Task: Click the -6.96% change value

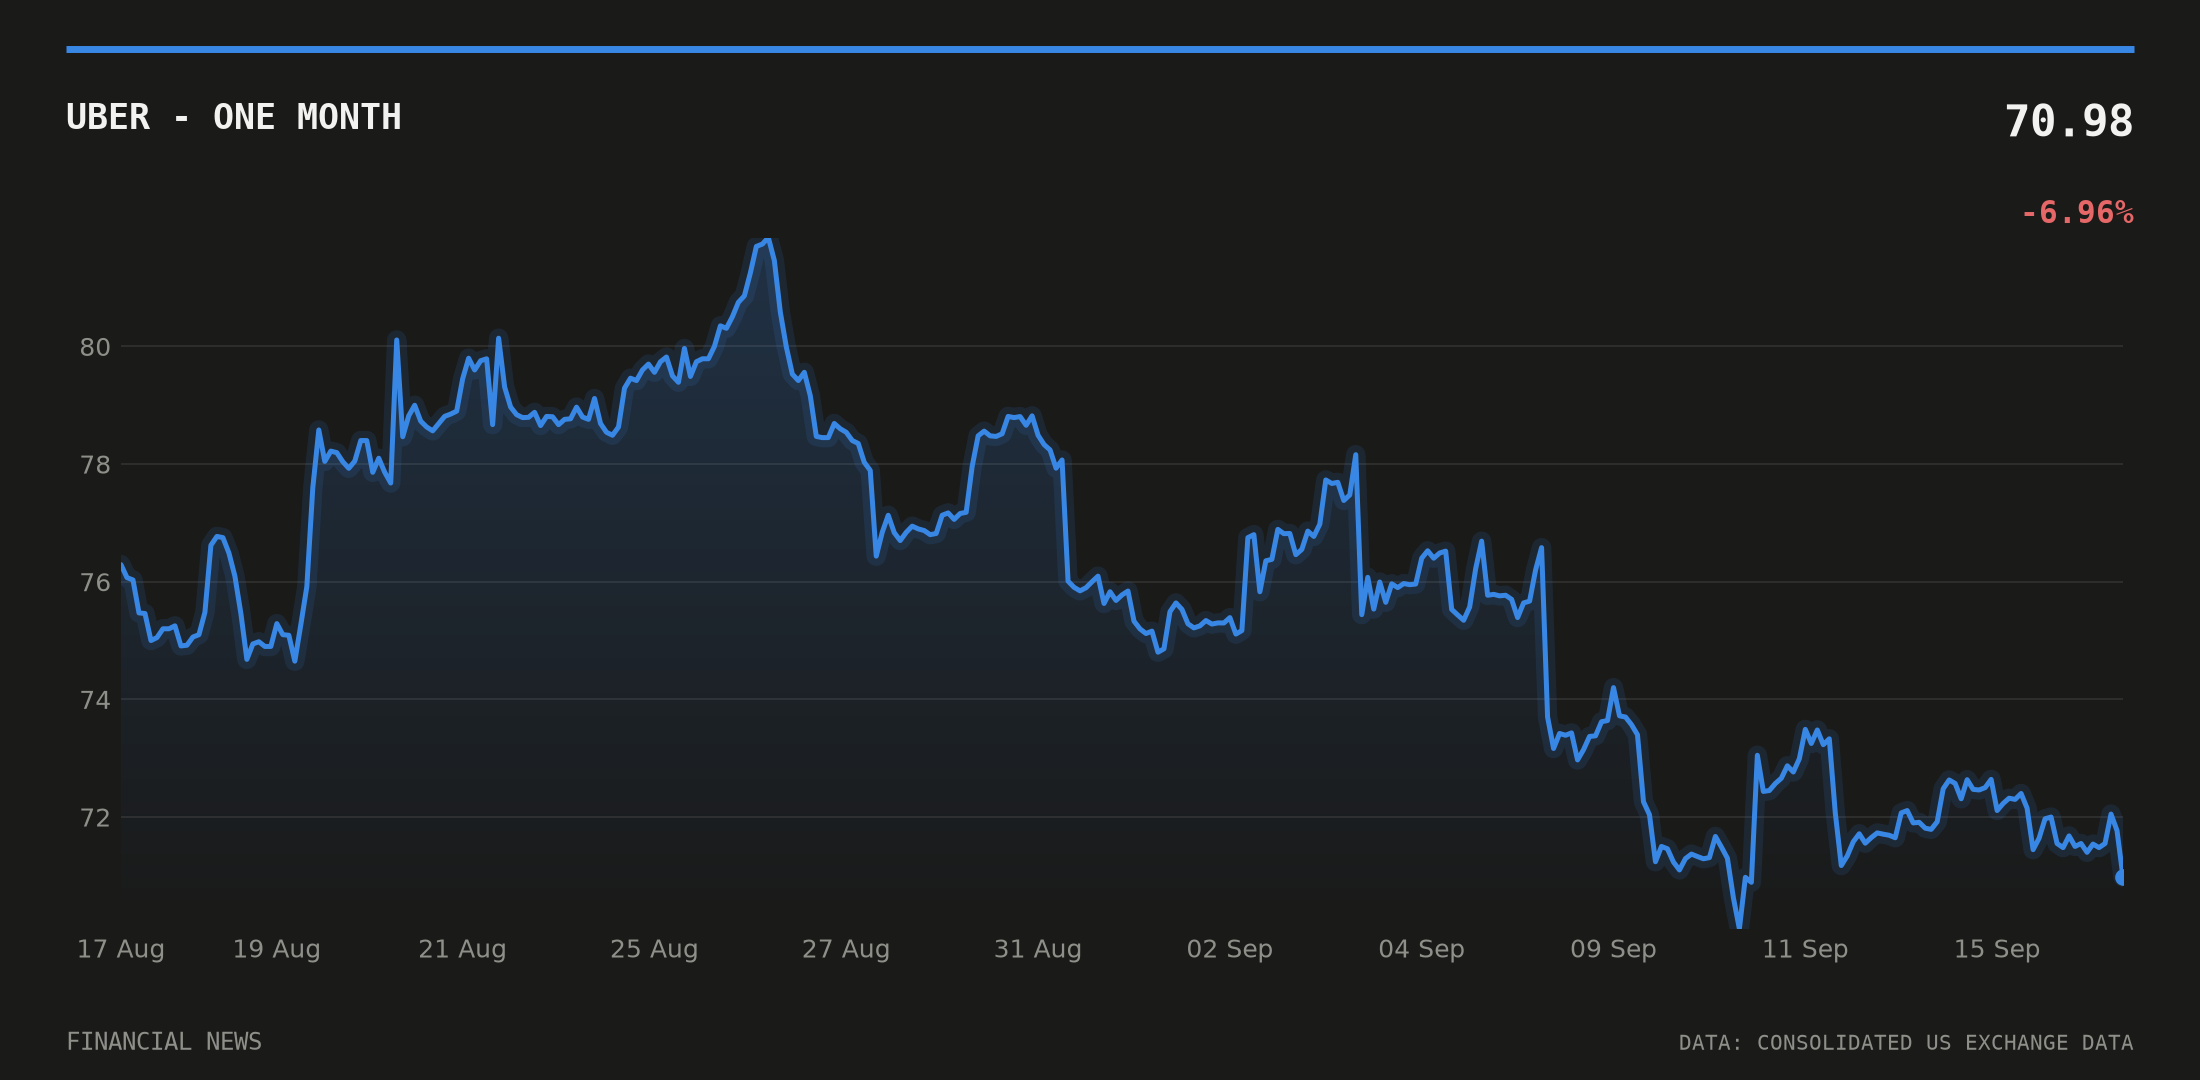Action: [x=2077, y=213]
